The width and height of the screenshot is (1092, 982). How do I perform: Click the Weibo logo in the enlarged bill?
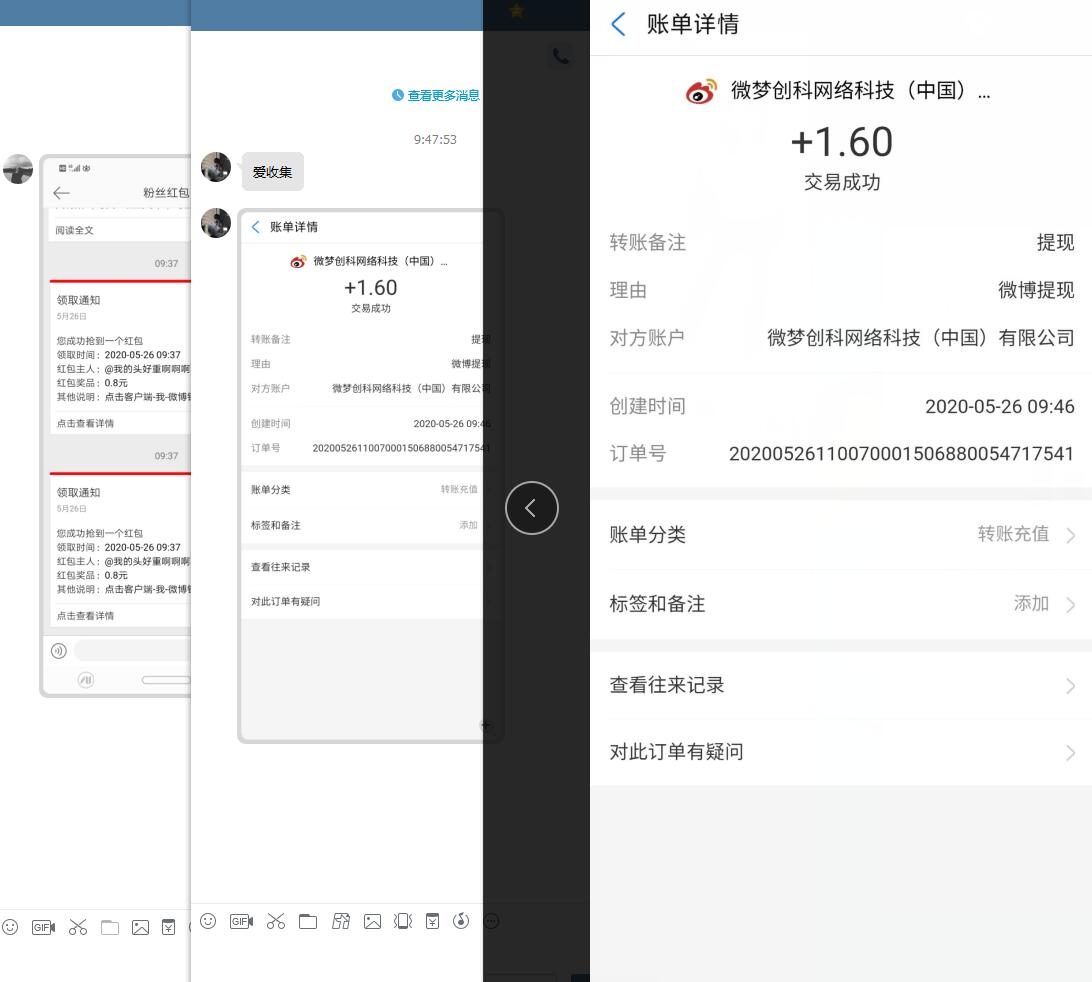pos(701,91)
